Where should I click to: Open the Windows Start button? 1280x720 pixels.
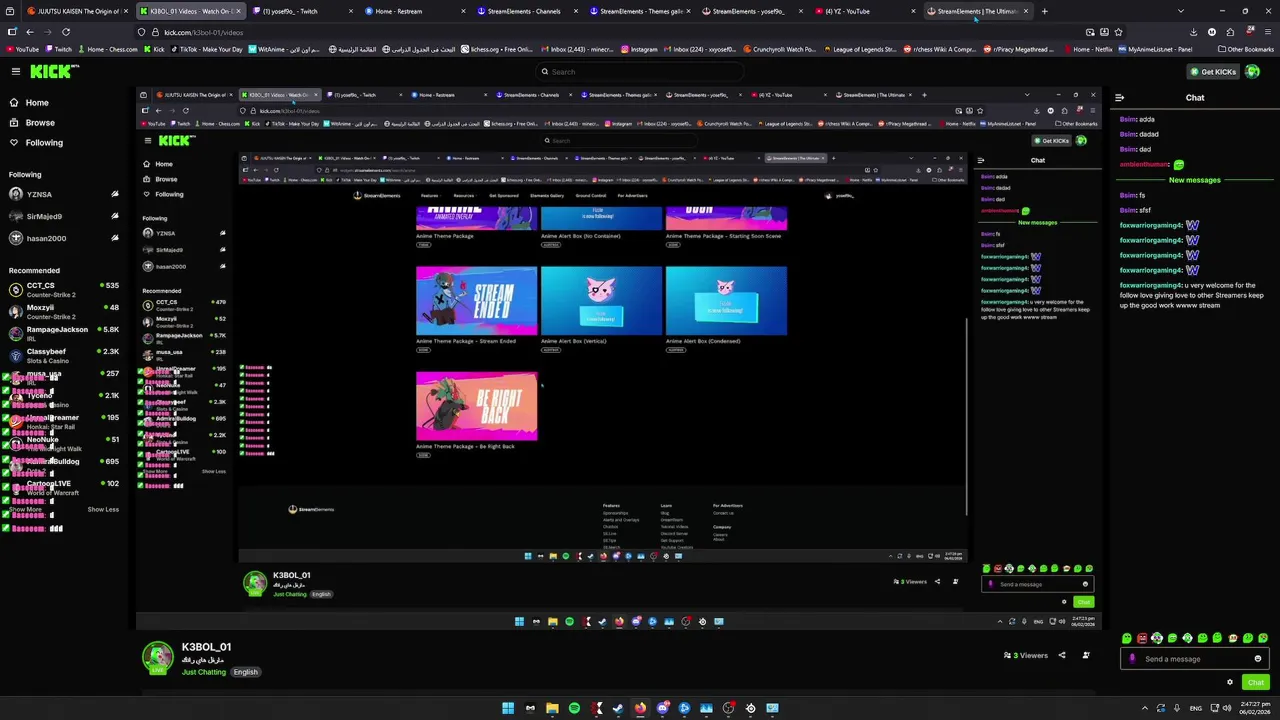coord(508,708)
